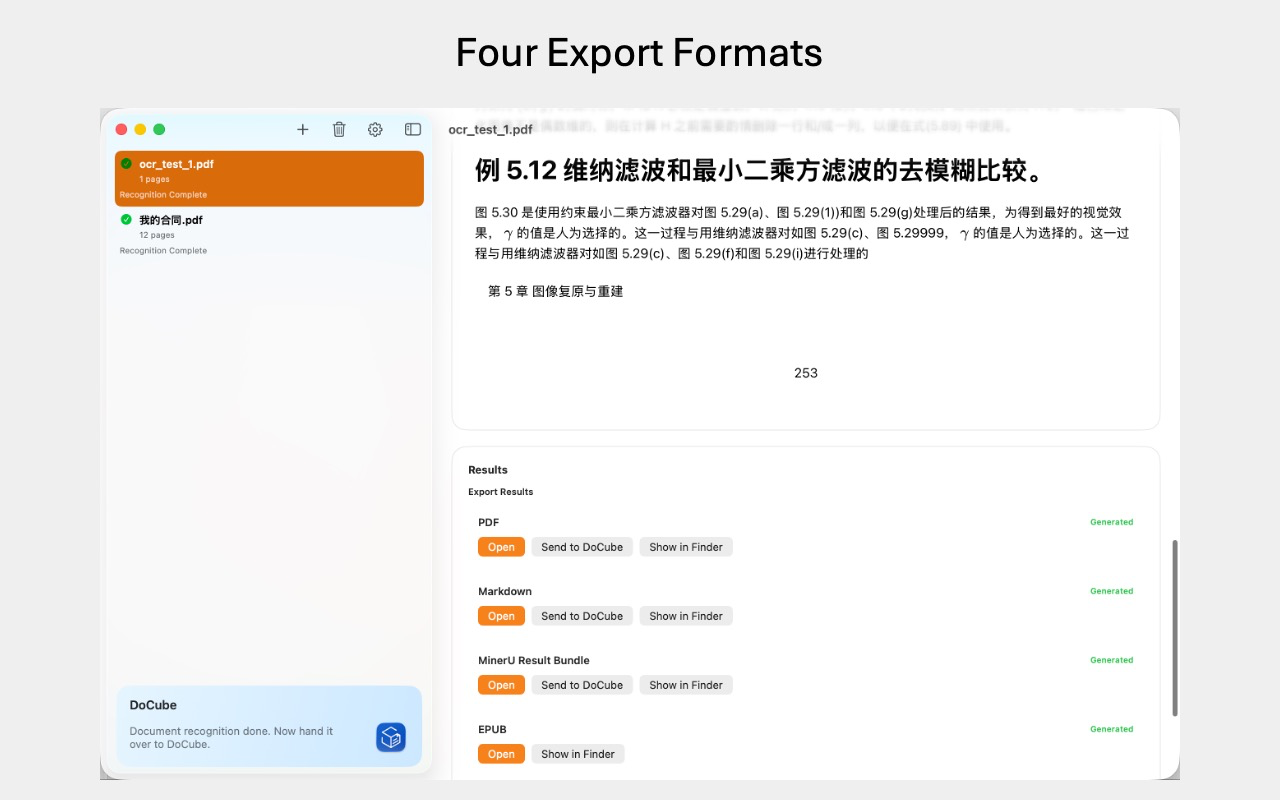This screenshot has width=1280, height=800.
Task: Open the Markdown export
Action: coord(501,616)
